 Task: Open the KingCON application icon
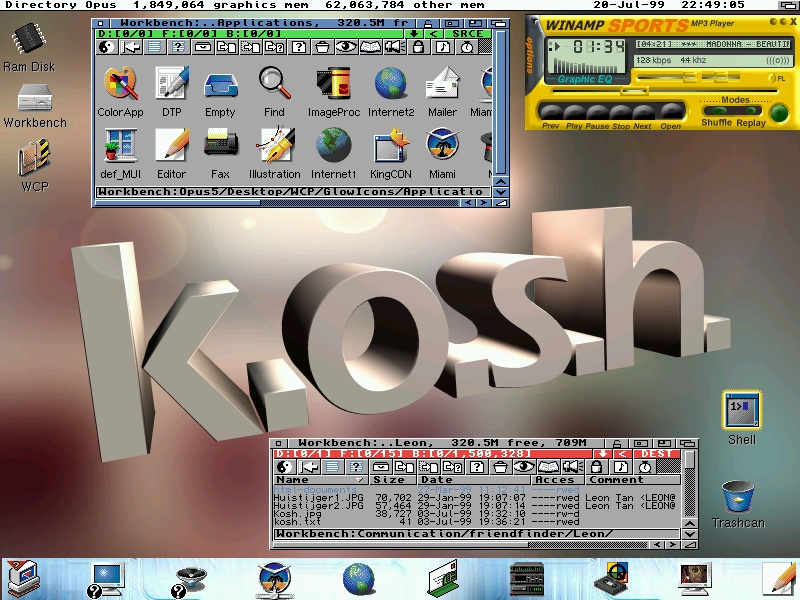tap(392, 146)
